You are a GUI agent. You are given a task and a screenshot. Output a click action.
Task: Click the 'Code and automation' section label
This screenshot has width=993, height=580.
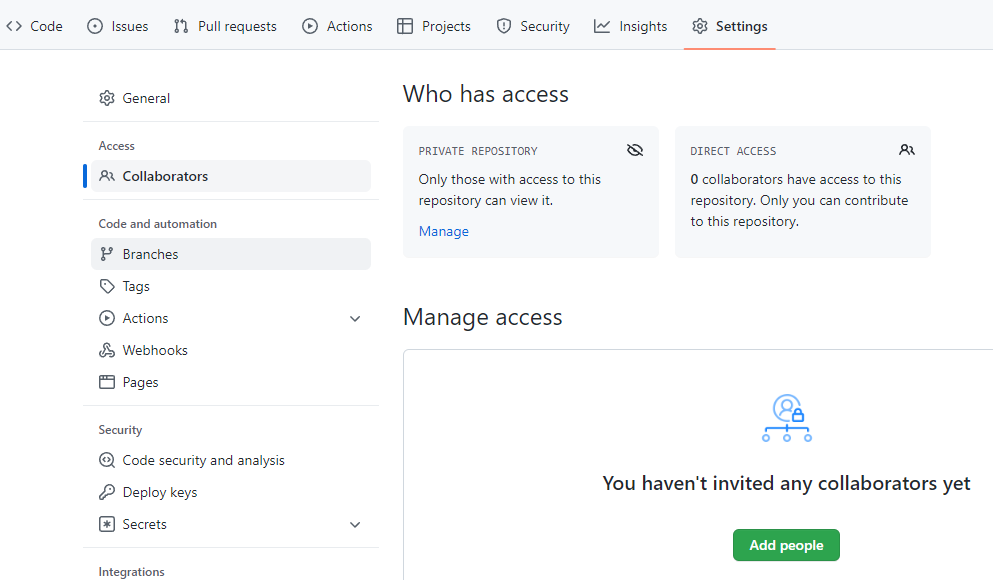(158, 224)
